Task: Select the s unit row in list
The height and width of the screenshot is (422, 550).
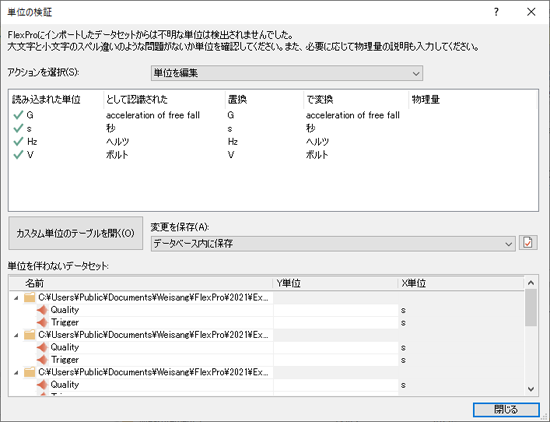Action: point(274,128)
